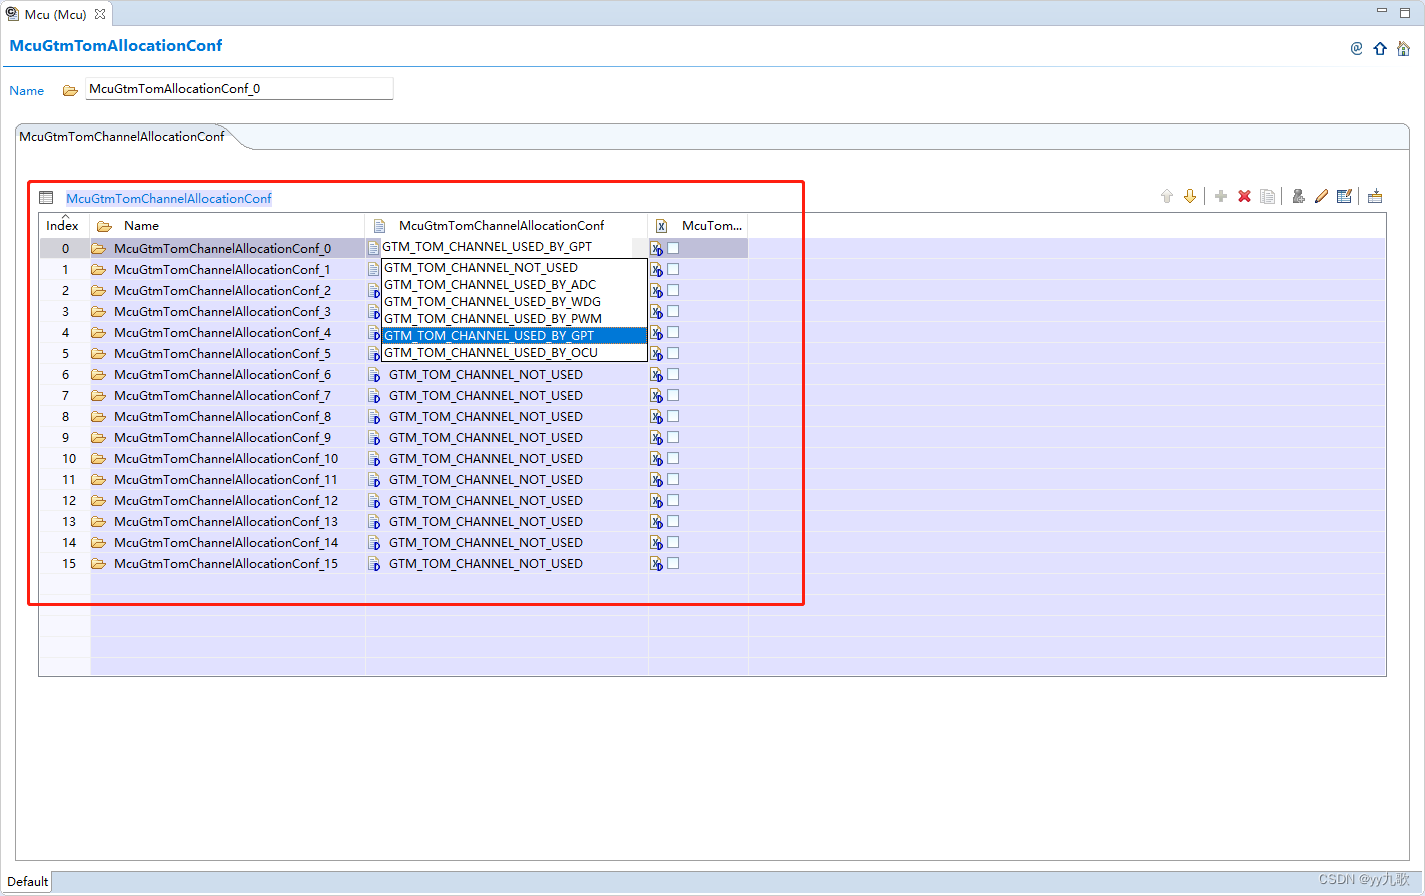Click the red delete row icon

[x=1244, y=196]
